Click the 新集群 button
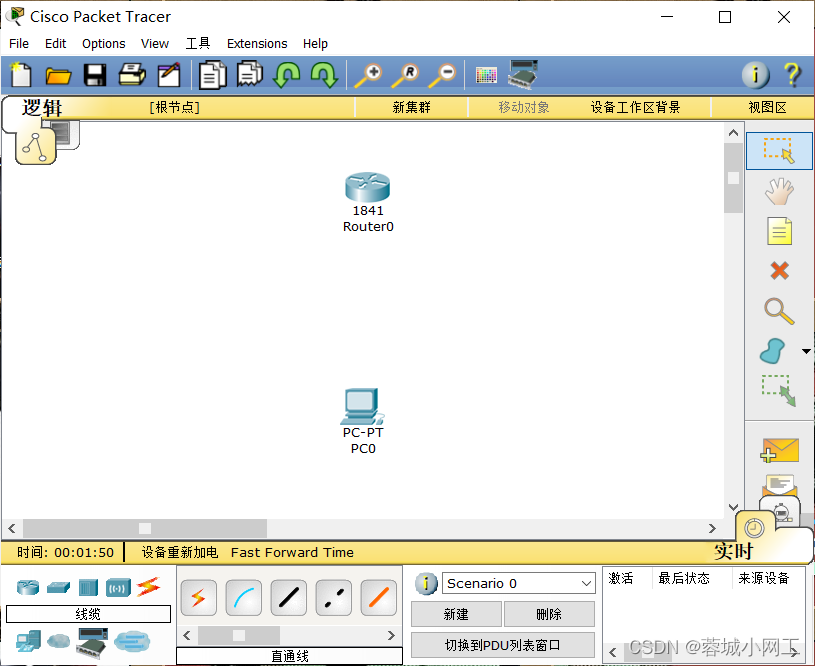This screenshot has height=666, width=815. pyautogui.click(x=412, y=108)
